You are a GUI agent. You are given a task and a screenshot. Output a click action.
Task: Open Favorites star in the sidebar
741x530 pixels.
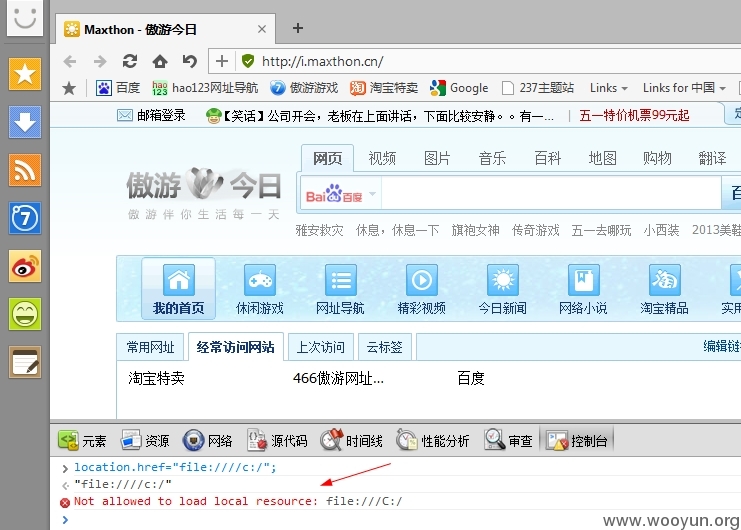25,74
